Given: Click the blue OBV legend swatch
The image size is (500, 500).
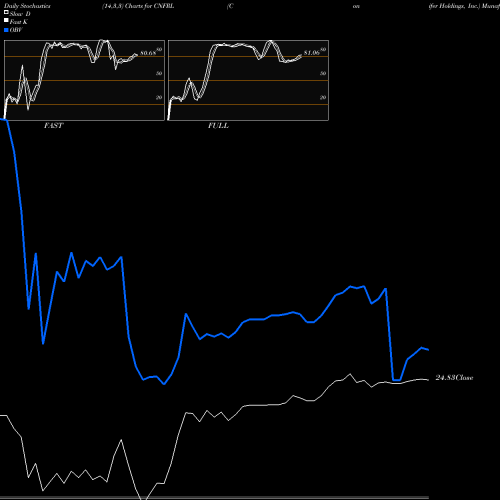Looking at the screenshot, I should point(6,30).
